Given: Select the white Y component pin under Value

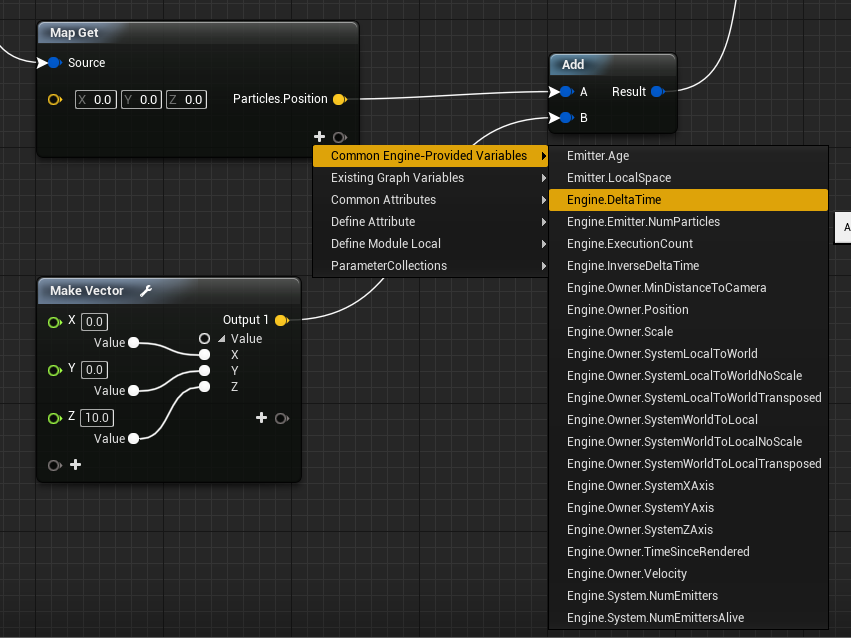Looking at the screenshot, I should click(x=204, y=371).
